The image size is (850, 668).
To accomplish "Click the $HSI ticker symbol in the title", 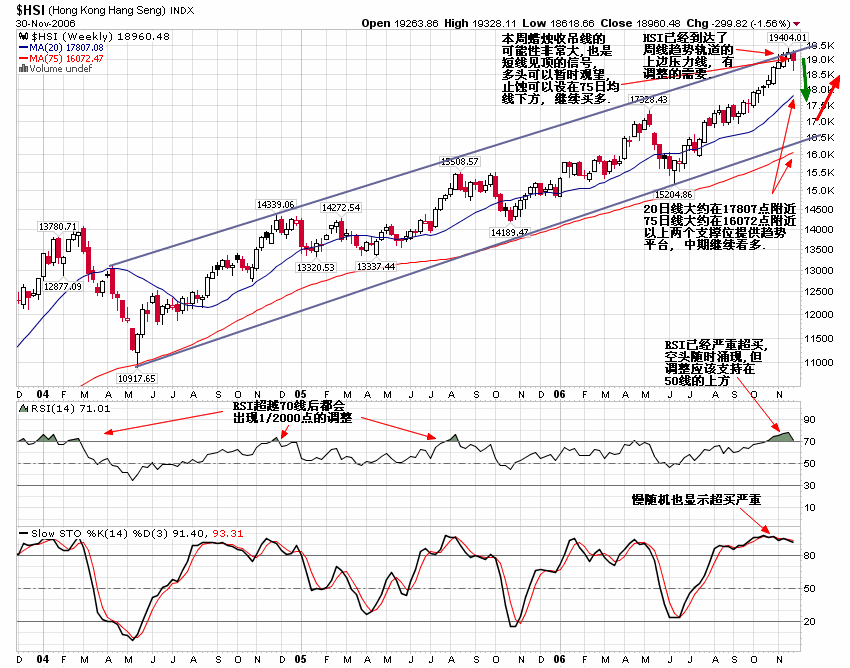I will (30, 10).
